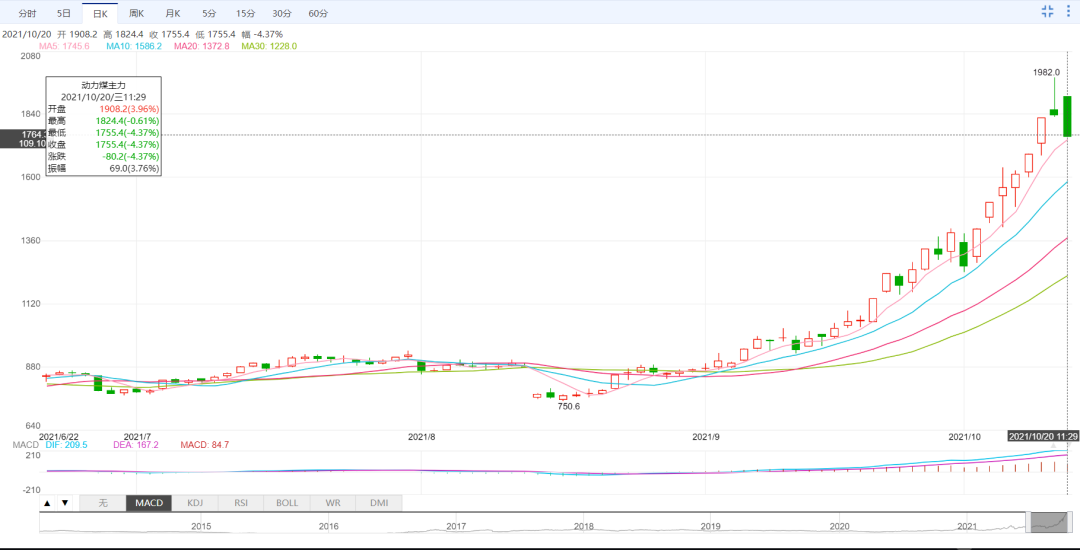Click the 2021/9 date axis label
1080x550 pixels.
(705, 436)
